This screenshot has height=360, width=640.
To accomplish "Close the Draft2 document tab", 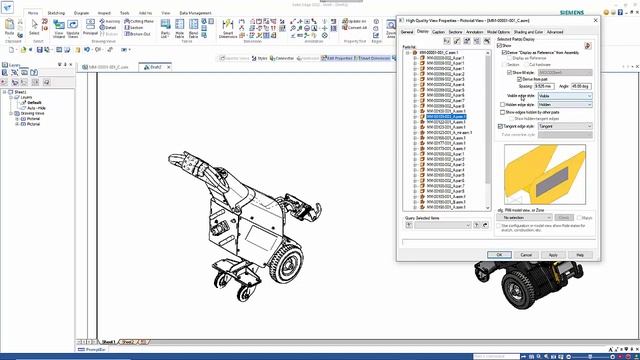I will [169, 67].
